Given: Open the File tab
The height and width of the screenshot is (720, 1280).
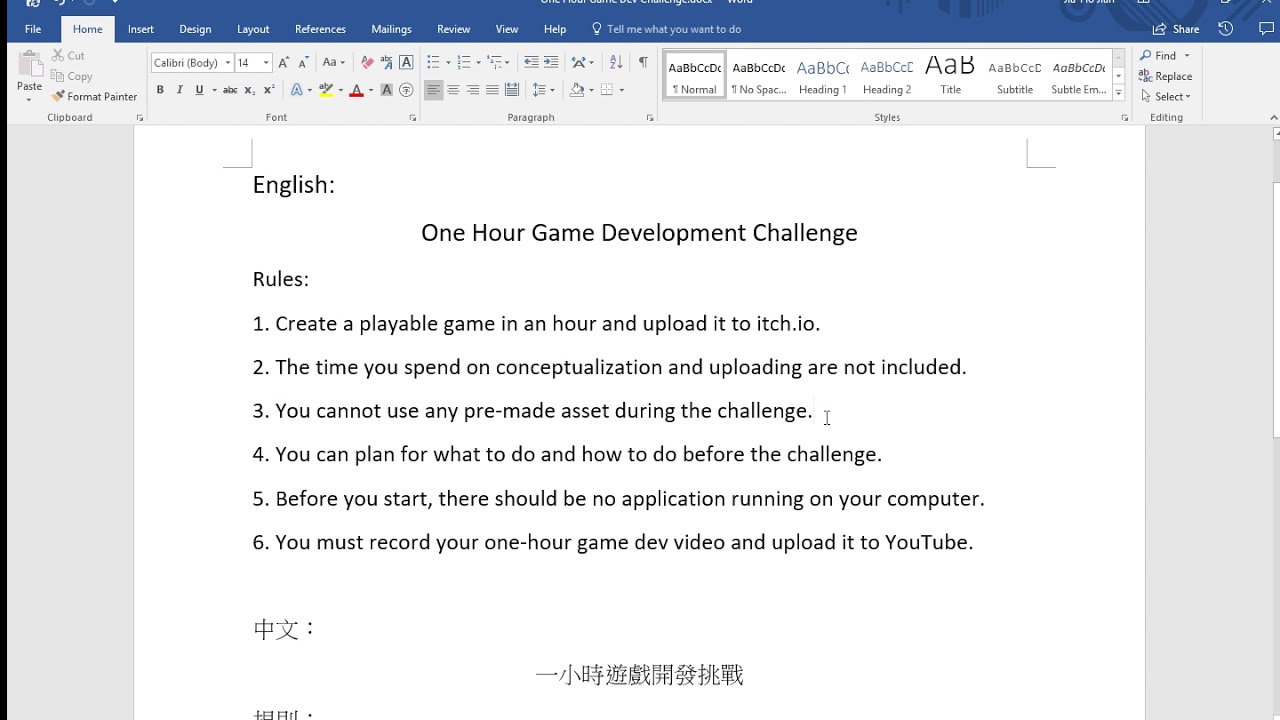Looking at the screenshot, I should pos(33,29).
